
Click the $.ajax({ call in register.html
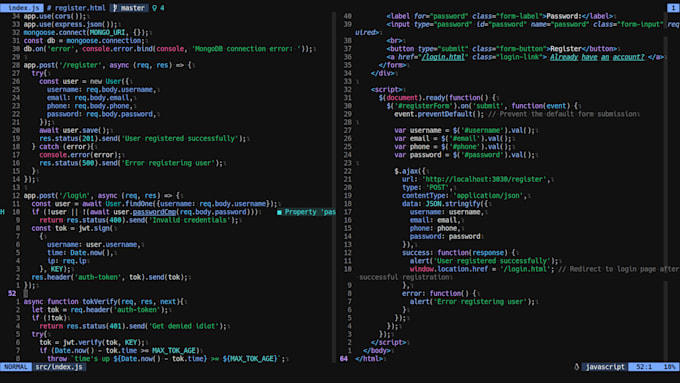410,171
